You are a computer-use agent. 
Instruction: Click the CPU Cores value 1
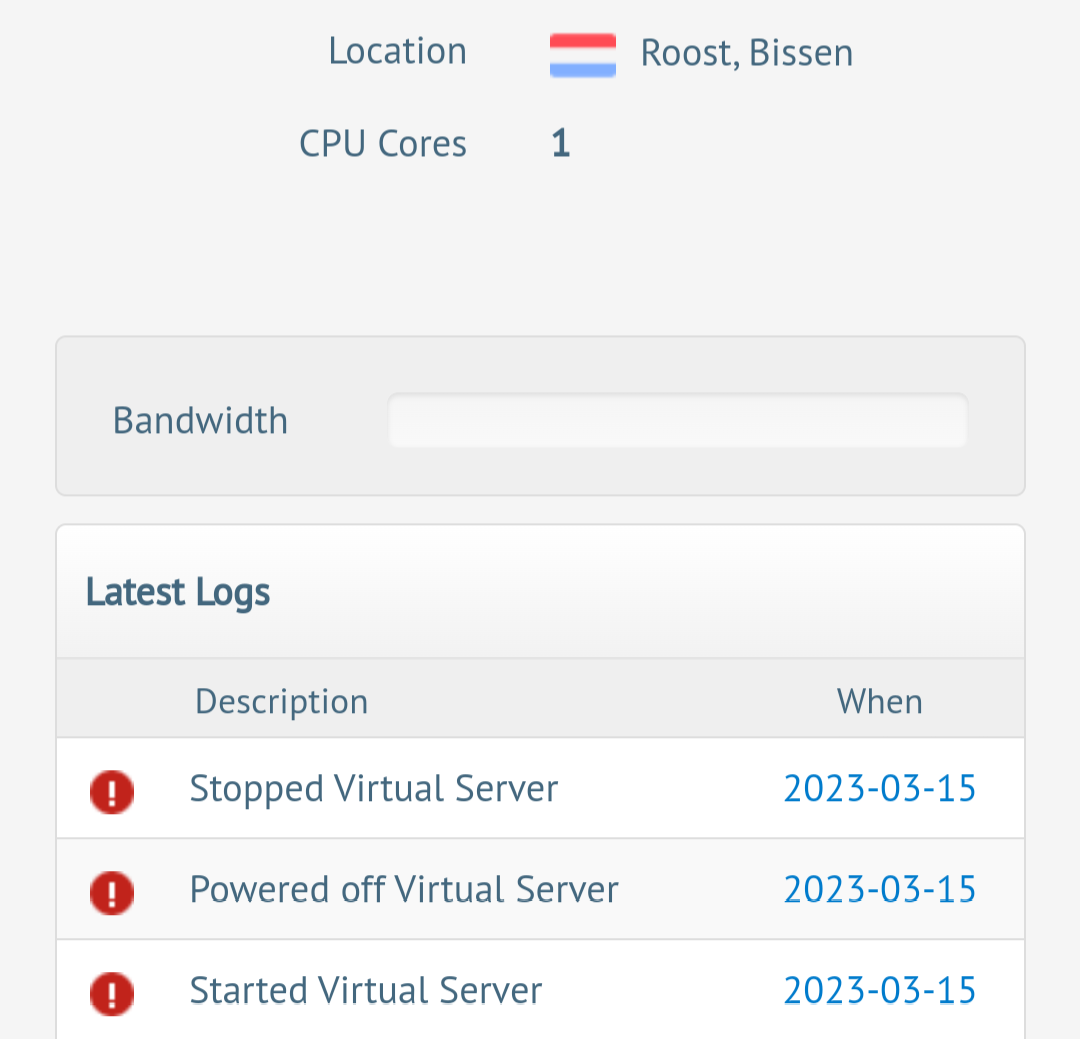point(560,144)
